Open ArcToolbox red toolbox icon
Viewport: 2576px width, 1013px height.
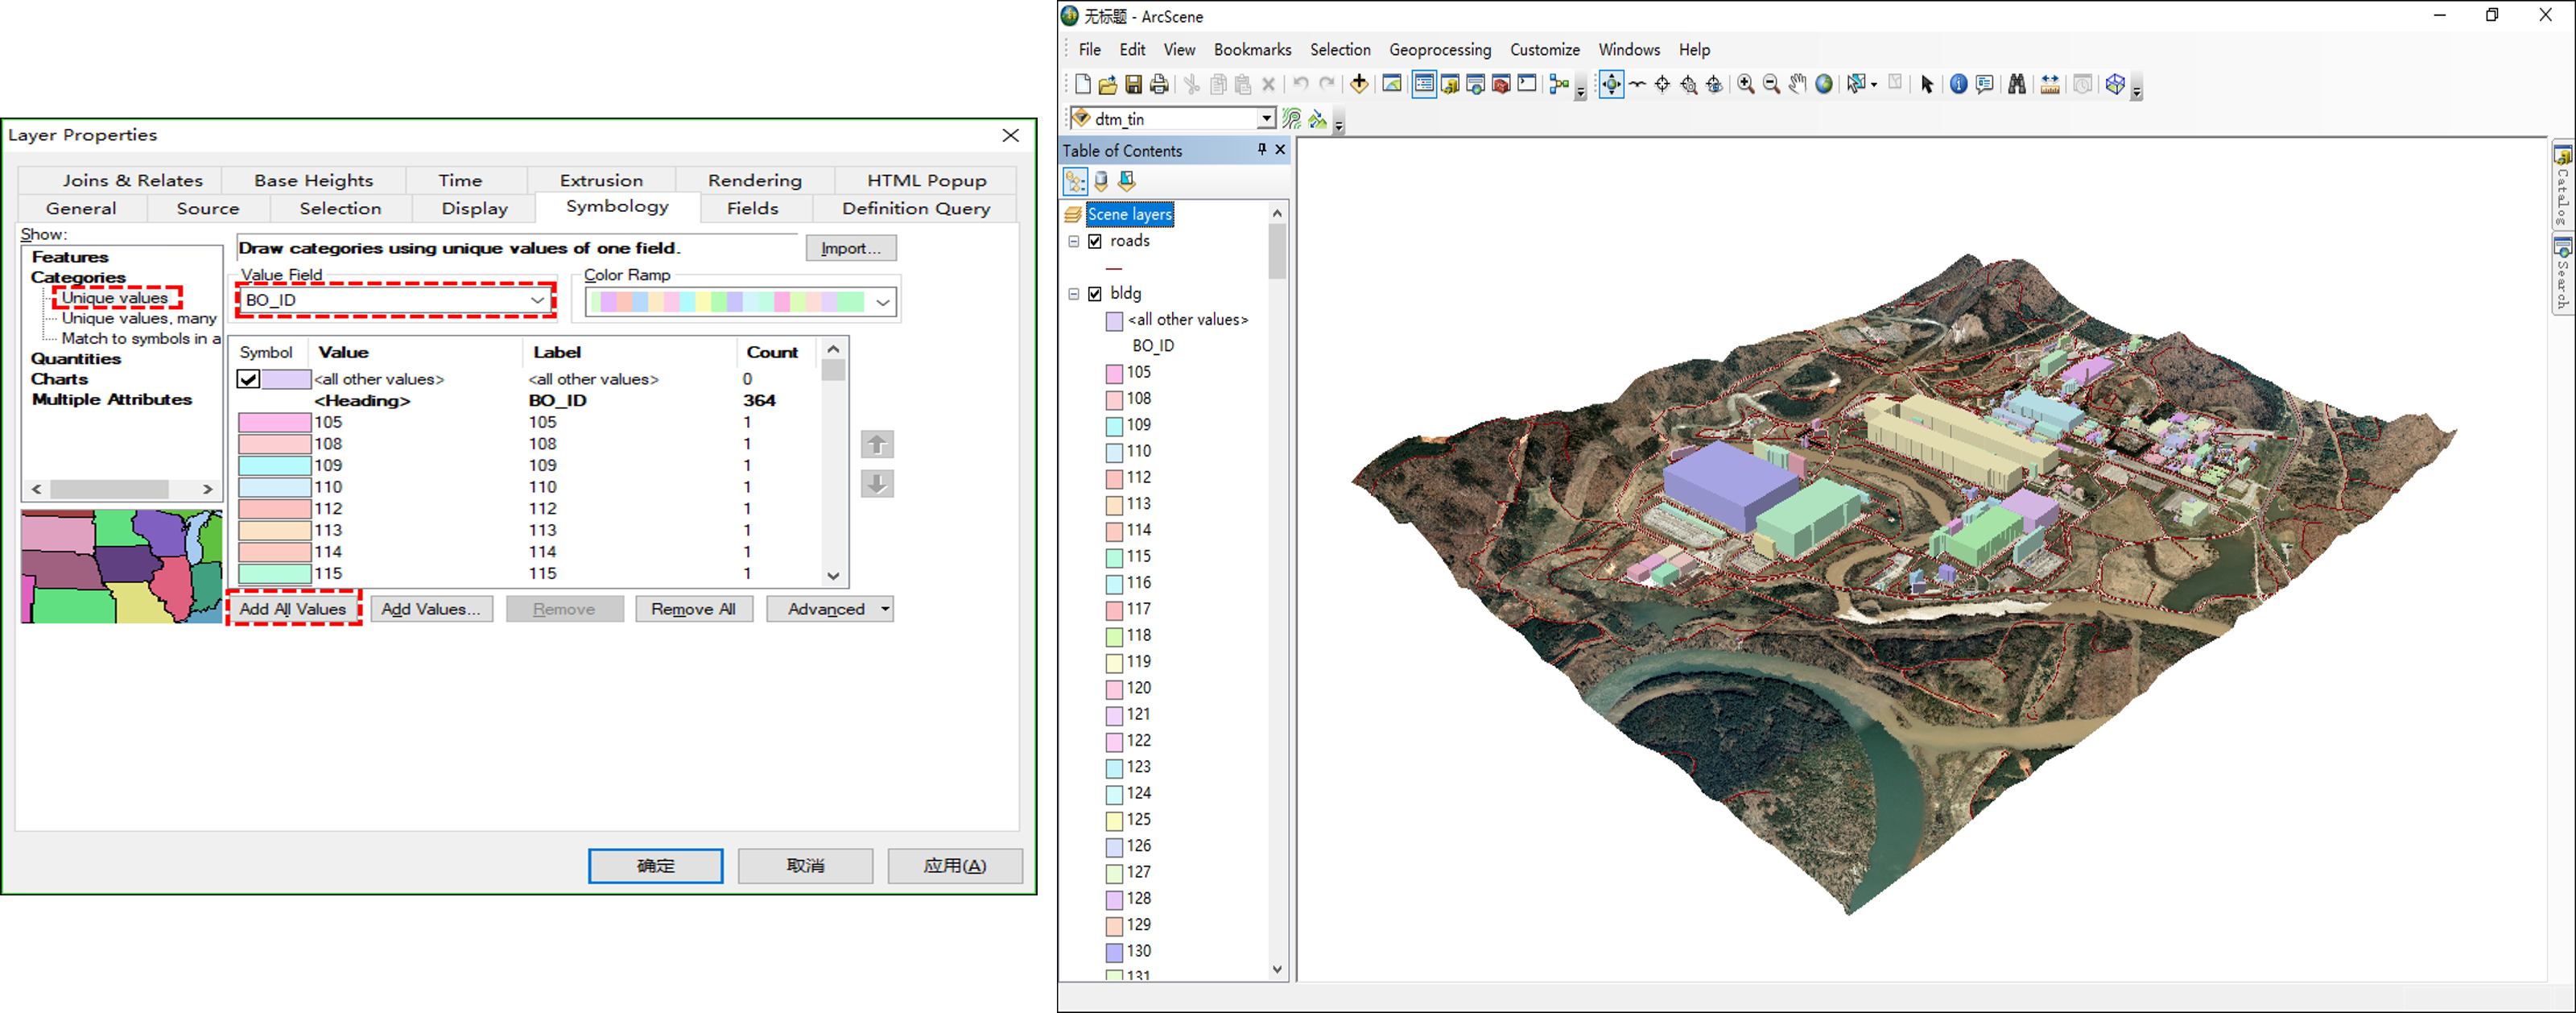pyautogui.click(x=1501, y=85)
